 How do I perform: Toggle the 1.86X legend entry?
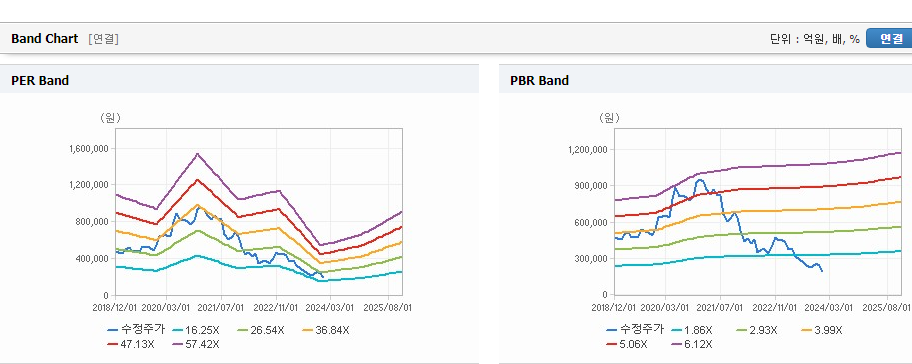click(x=692, y=330)
